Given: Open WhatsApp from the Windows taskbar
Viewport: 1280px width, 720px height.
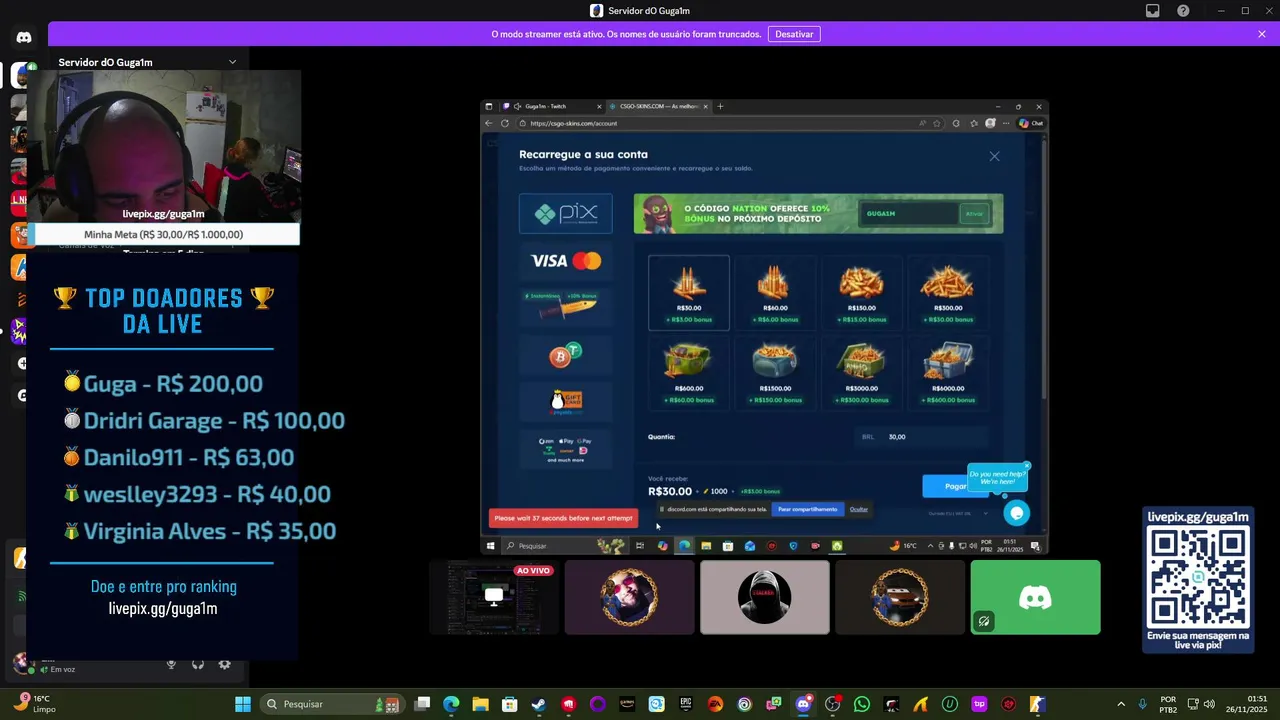Looking at the screenshot, I should [x=862, y=704].
